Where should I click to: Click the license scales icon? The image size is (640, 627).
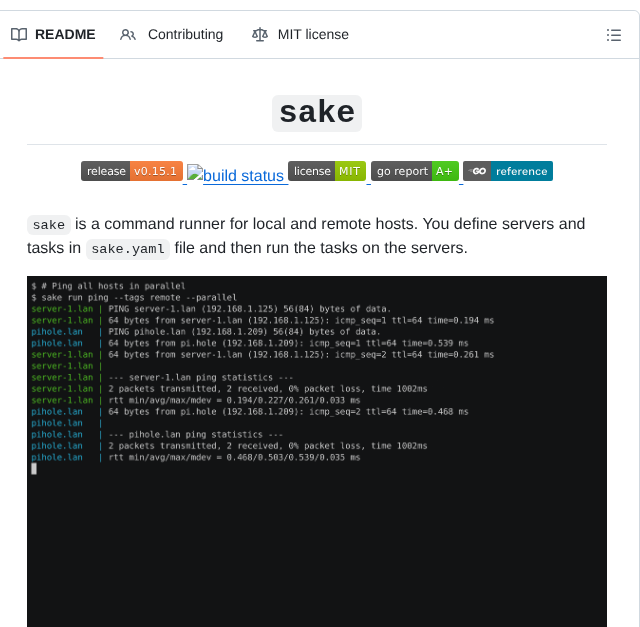point(260,35)
